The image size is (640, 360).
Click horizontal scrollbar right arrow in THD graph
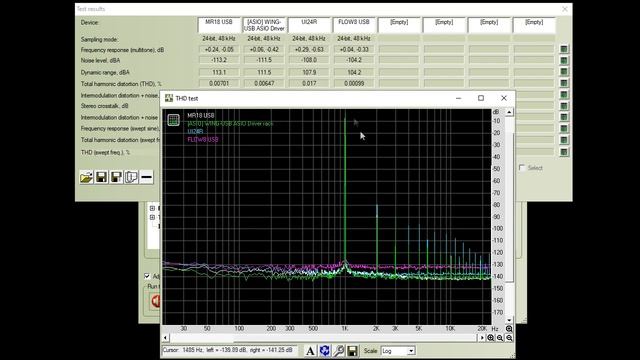tap(482, 338)
